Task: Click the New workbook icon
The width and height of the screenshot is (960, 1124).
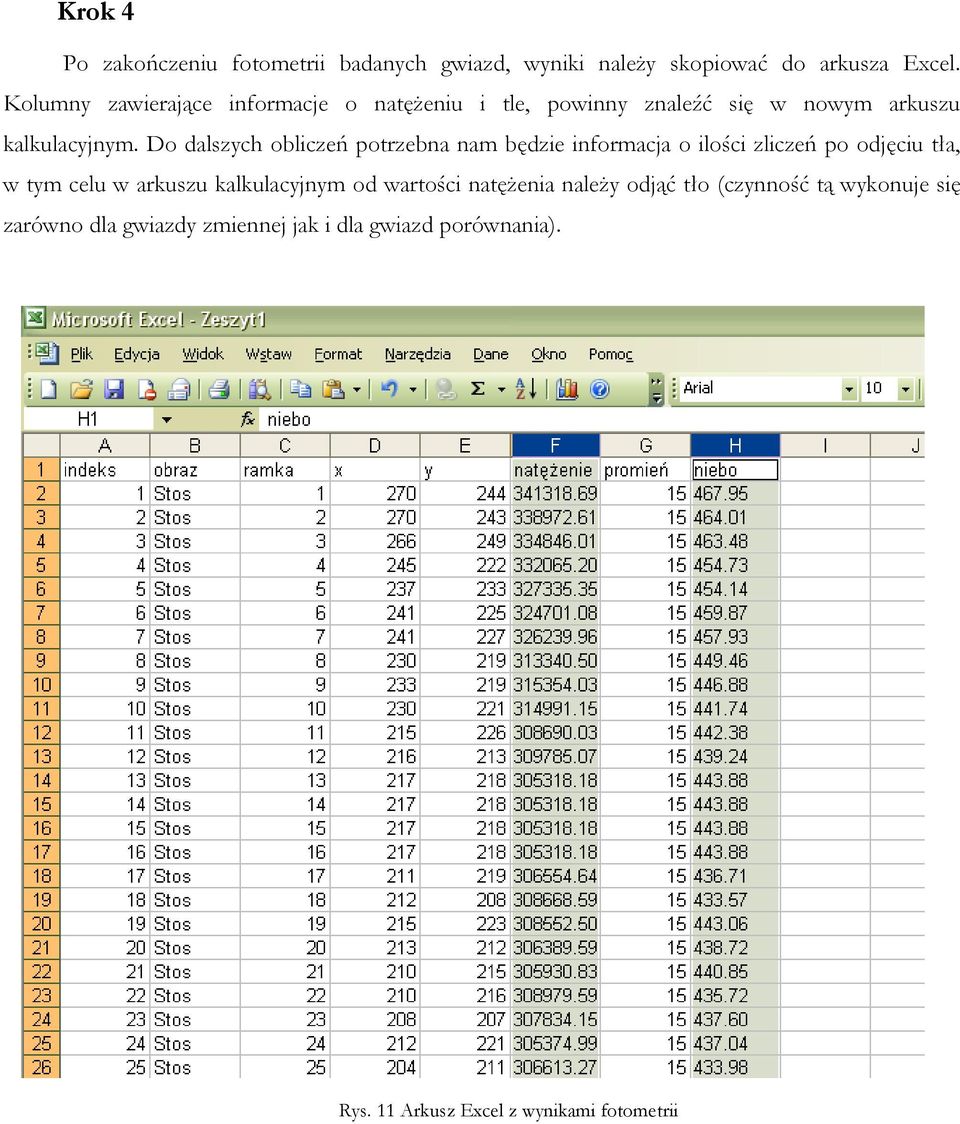Action: [49, 389]
